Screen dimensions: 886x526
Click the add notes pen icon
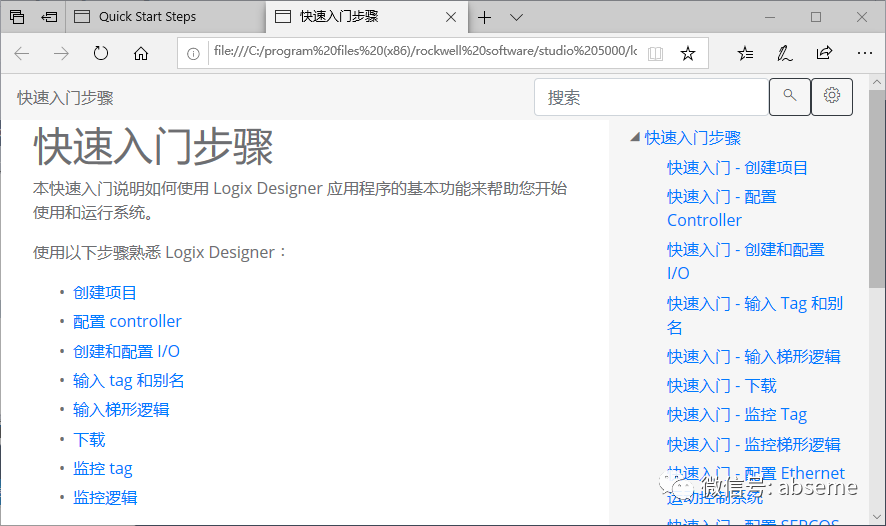[784, 54]
